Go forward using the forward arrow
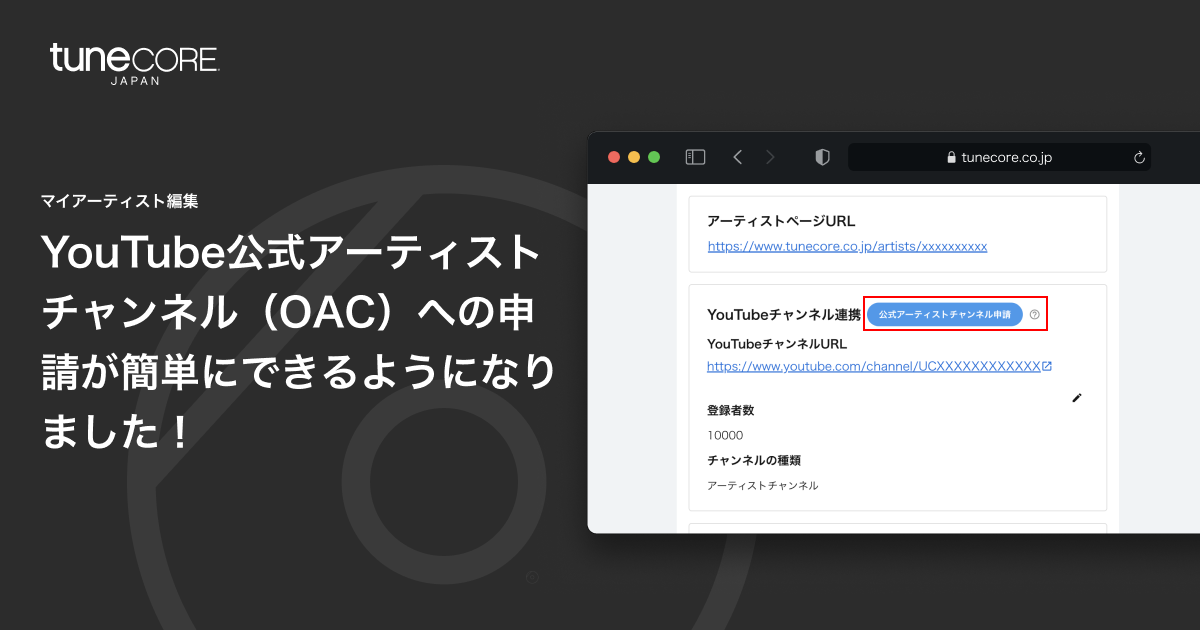This screenshot has width=1200, height=630. [770, 157]
